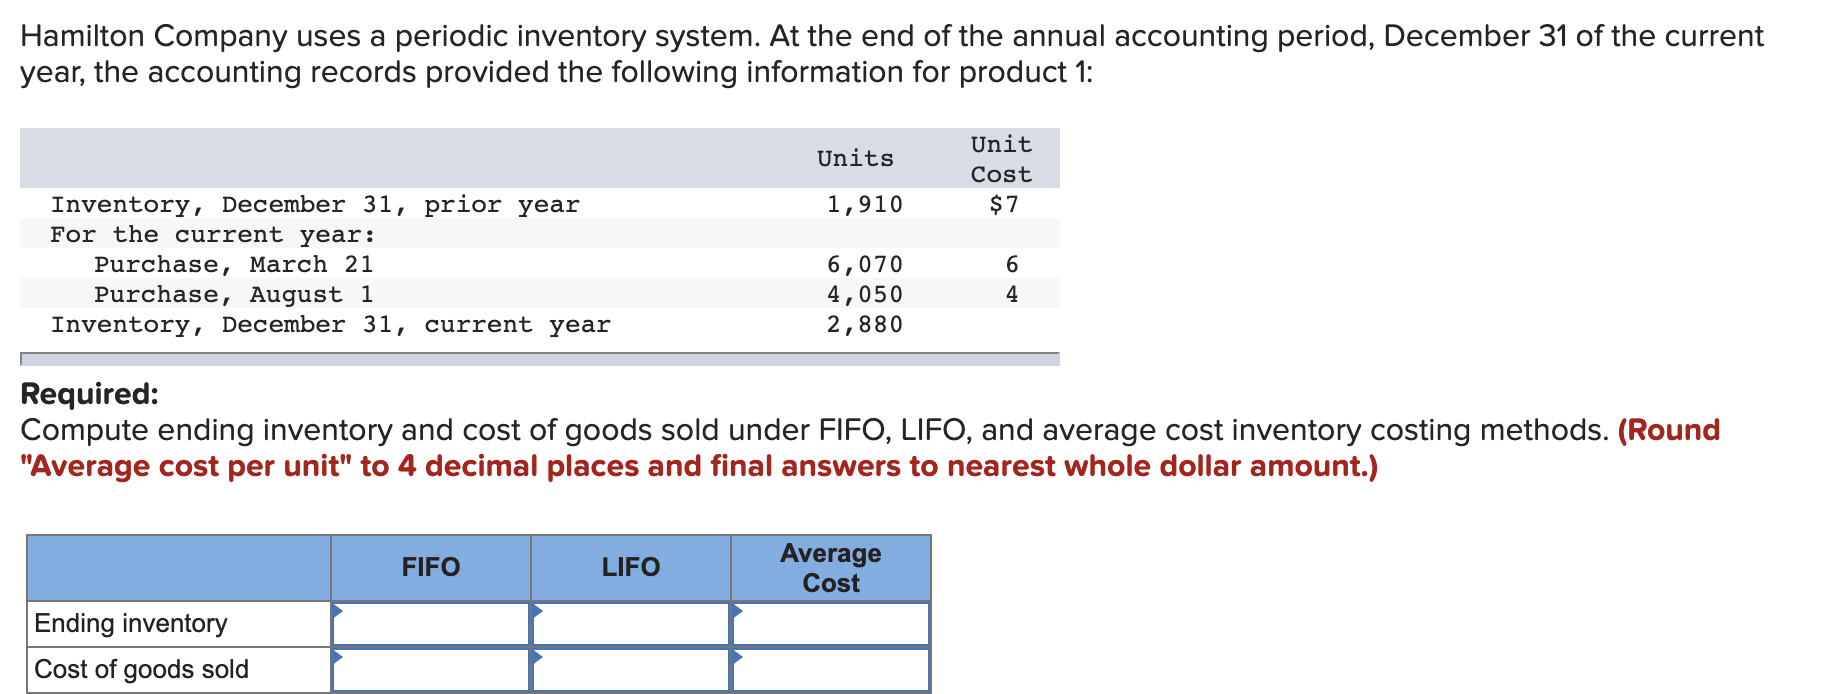Select the Average Cost column header
The width and height of the screenshot is (1828, 694).
click(830, 567)
